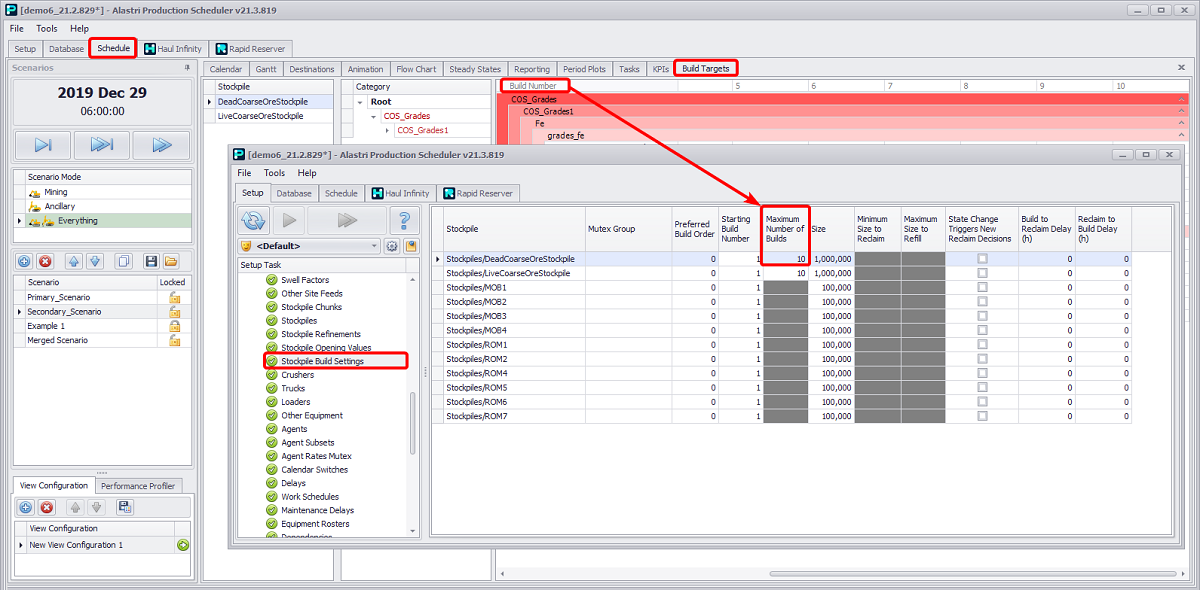Click the add scenario plus icon
Screen dimensions: 1200x590
coord(26,261)
